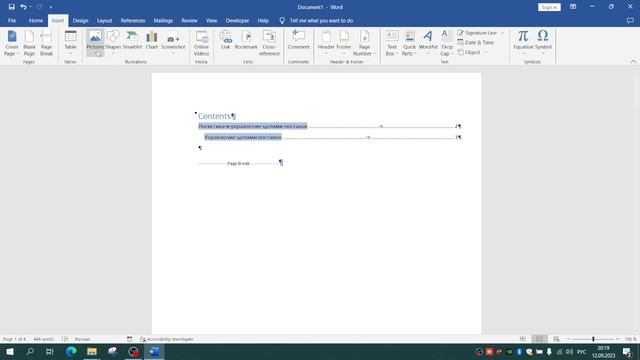Click the Sign in button

coord(549,7)
